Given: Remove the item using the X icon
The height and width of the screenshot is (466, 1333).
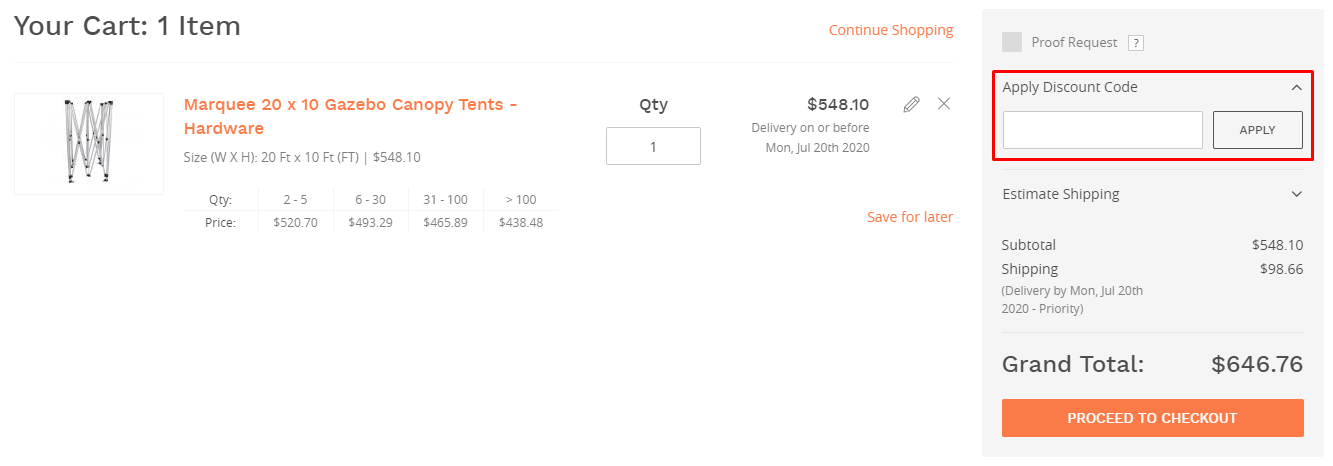Looking at the screenshot, I should 944,104.
